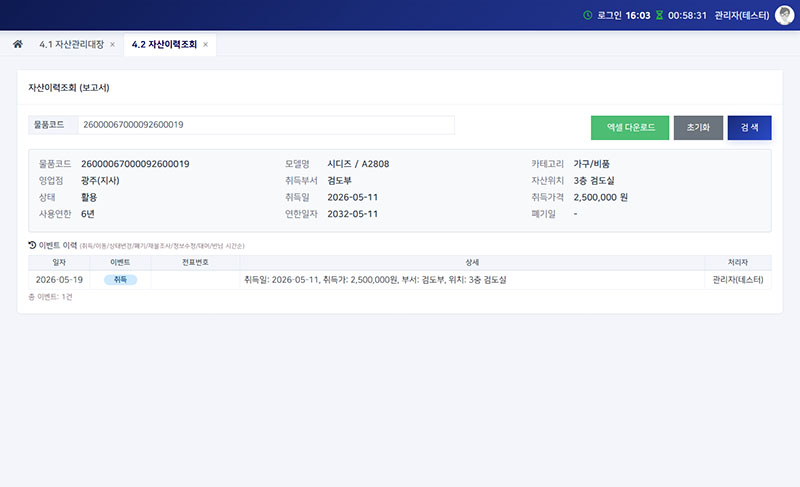This screenshot has height=487, width=800.
Task: Switch to the 4.1 자산관리대장 tab
Action: point(71,44)
